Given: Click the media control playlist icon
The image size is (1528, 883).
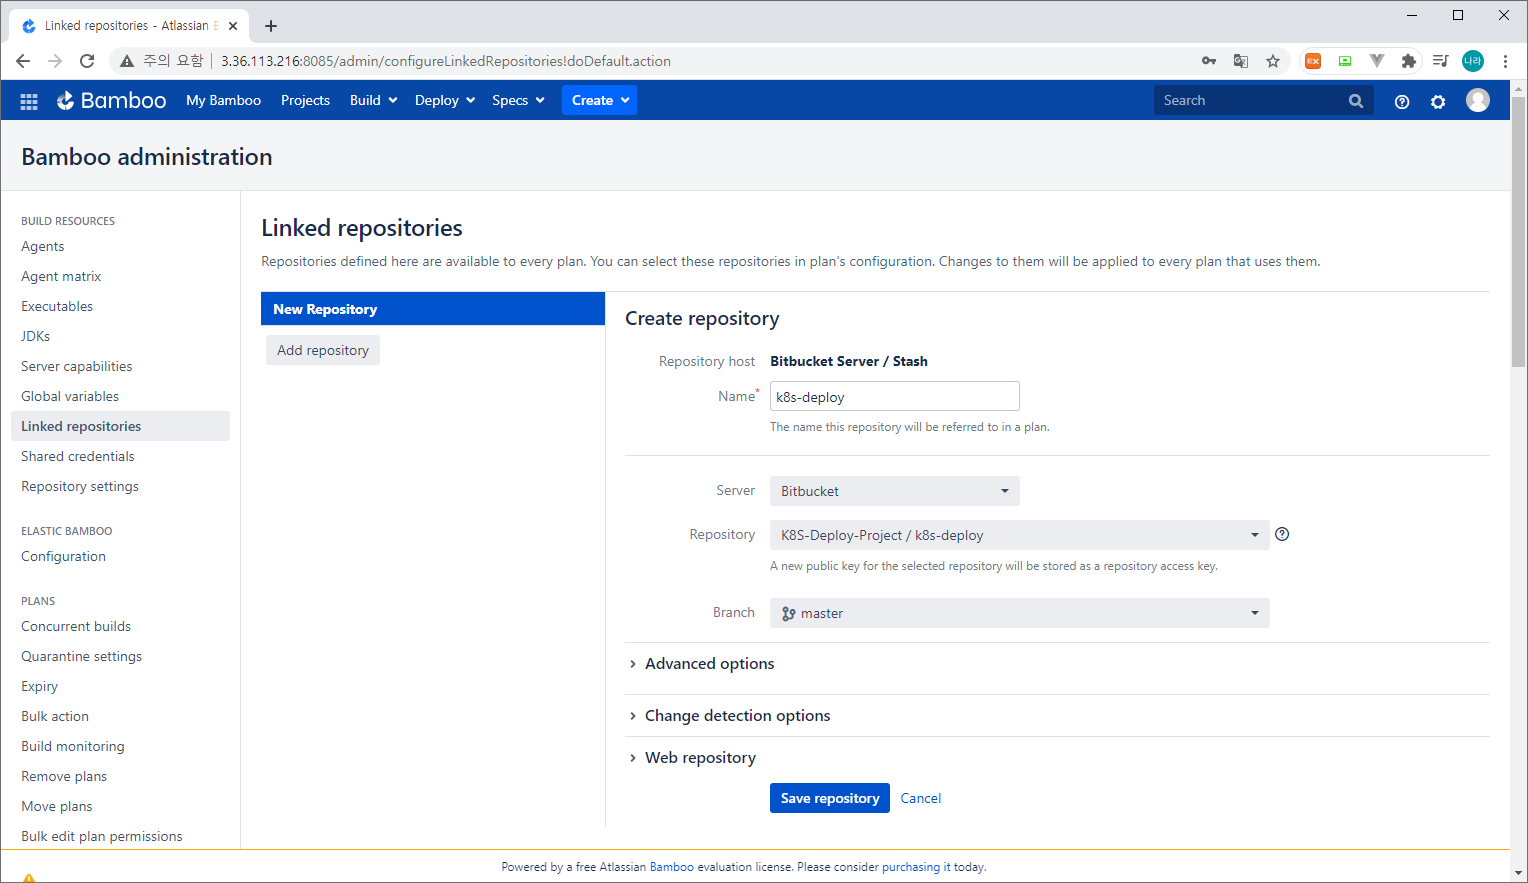Looking at the screenshot, I should coord(1441,61).
